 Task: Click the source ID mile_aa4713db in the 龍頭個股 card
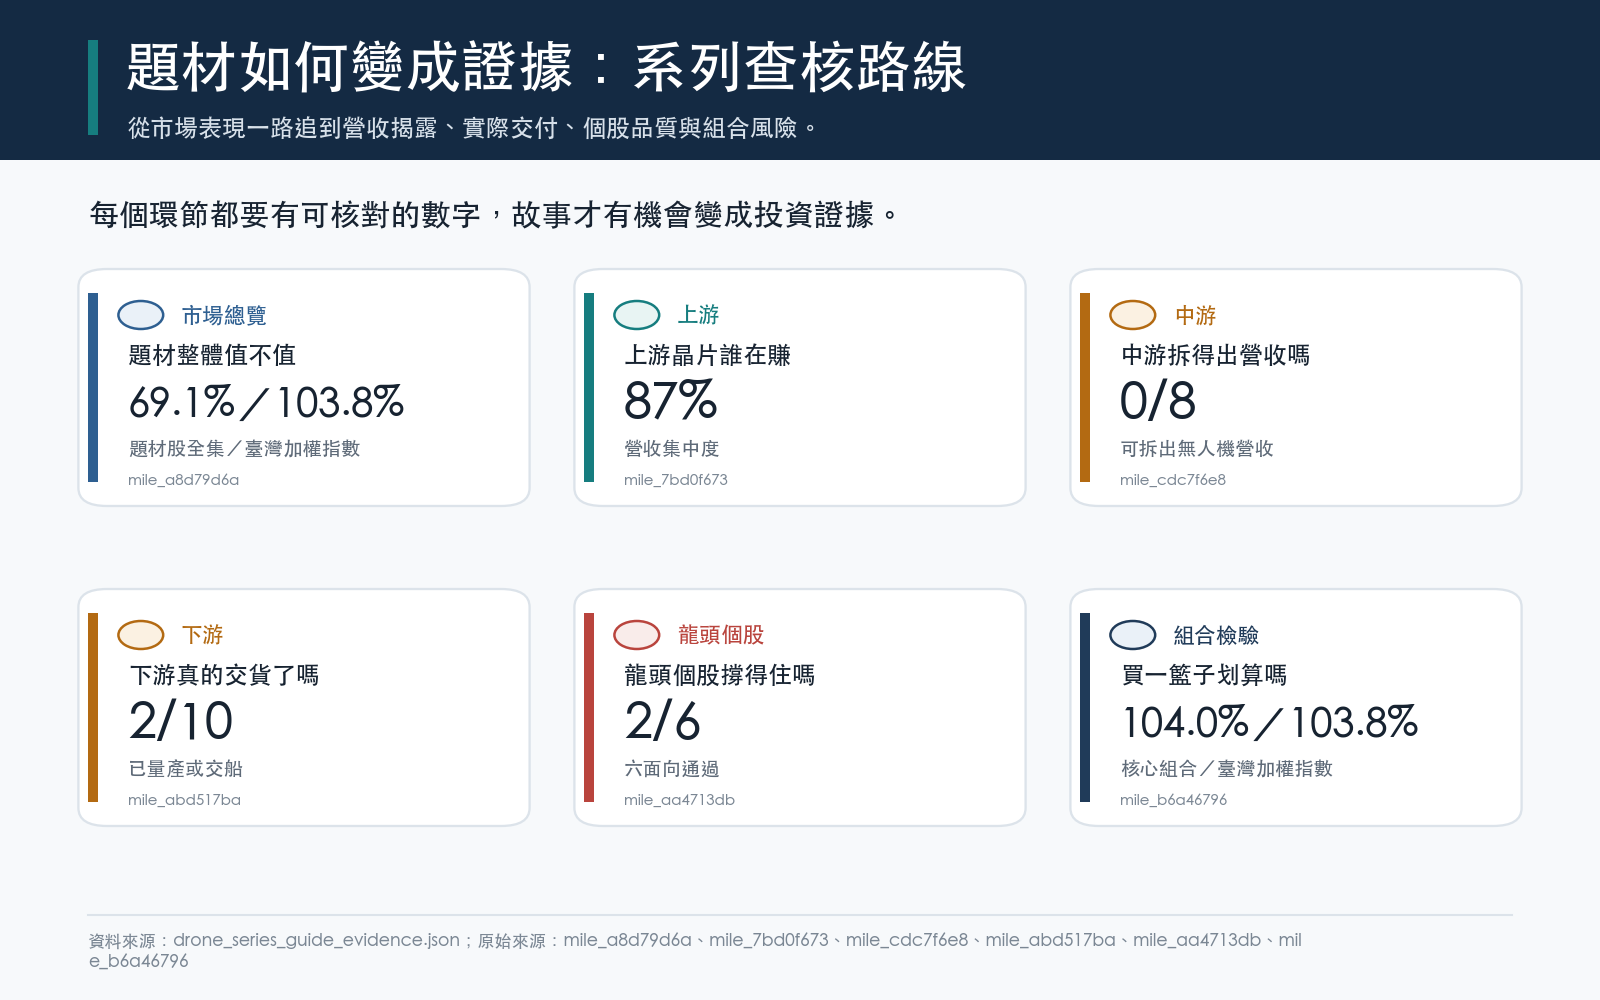(x=680, y=800)
